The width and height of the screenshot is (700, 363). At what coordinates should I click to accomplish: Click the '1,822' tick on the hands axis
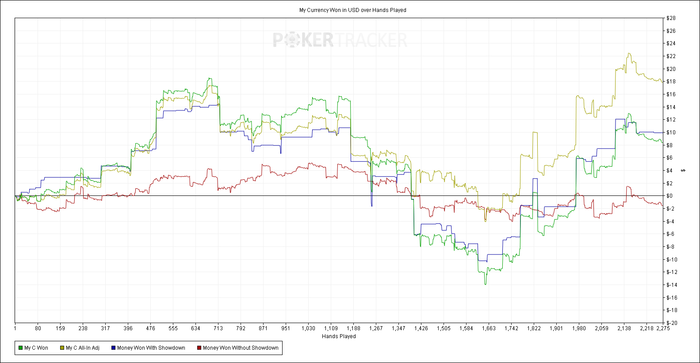534,328
